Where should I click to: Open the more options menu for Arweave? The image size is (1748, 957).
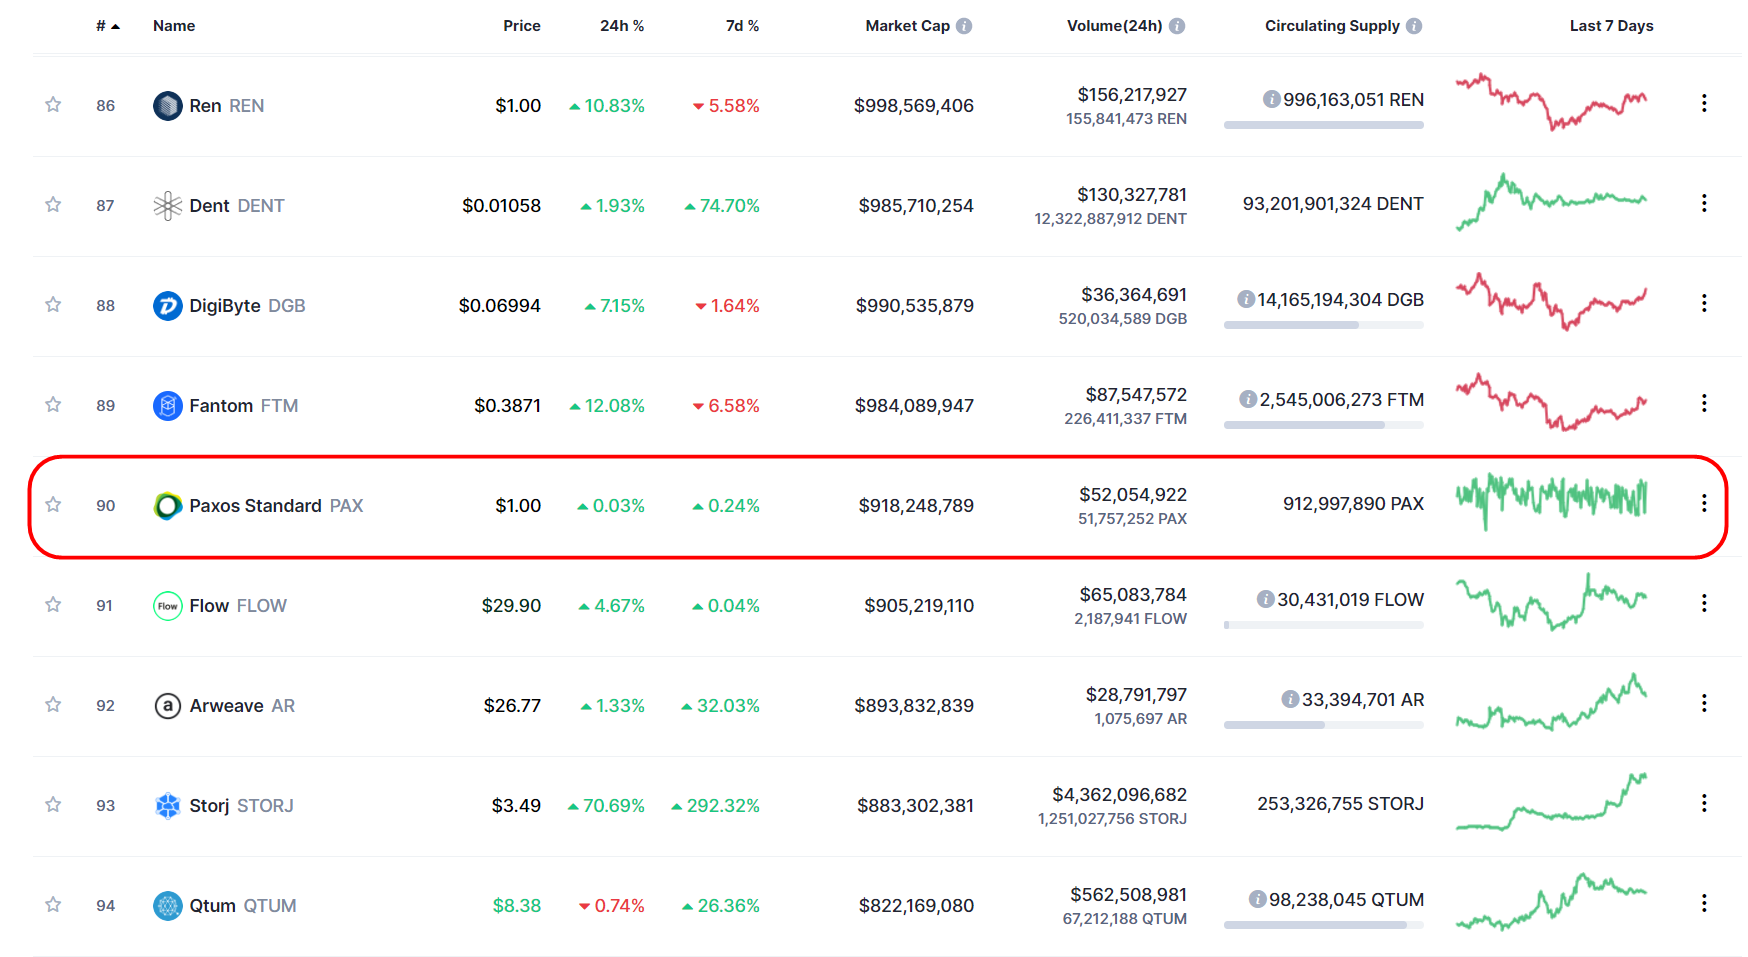coord(1704,703)
